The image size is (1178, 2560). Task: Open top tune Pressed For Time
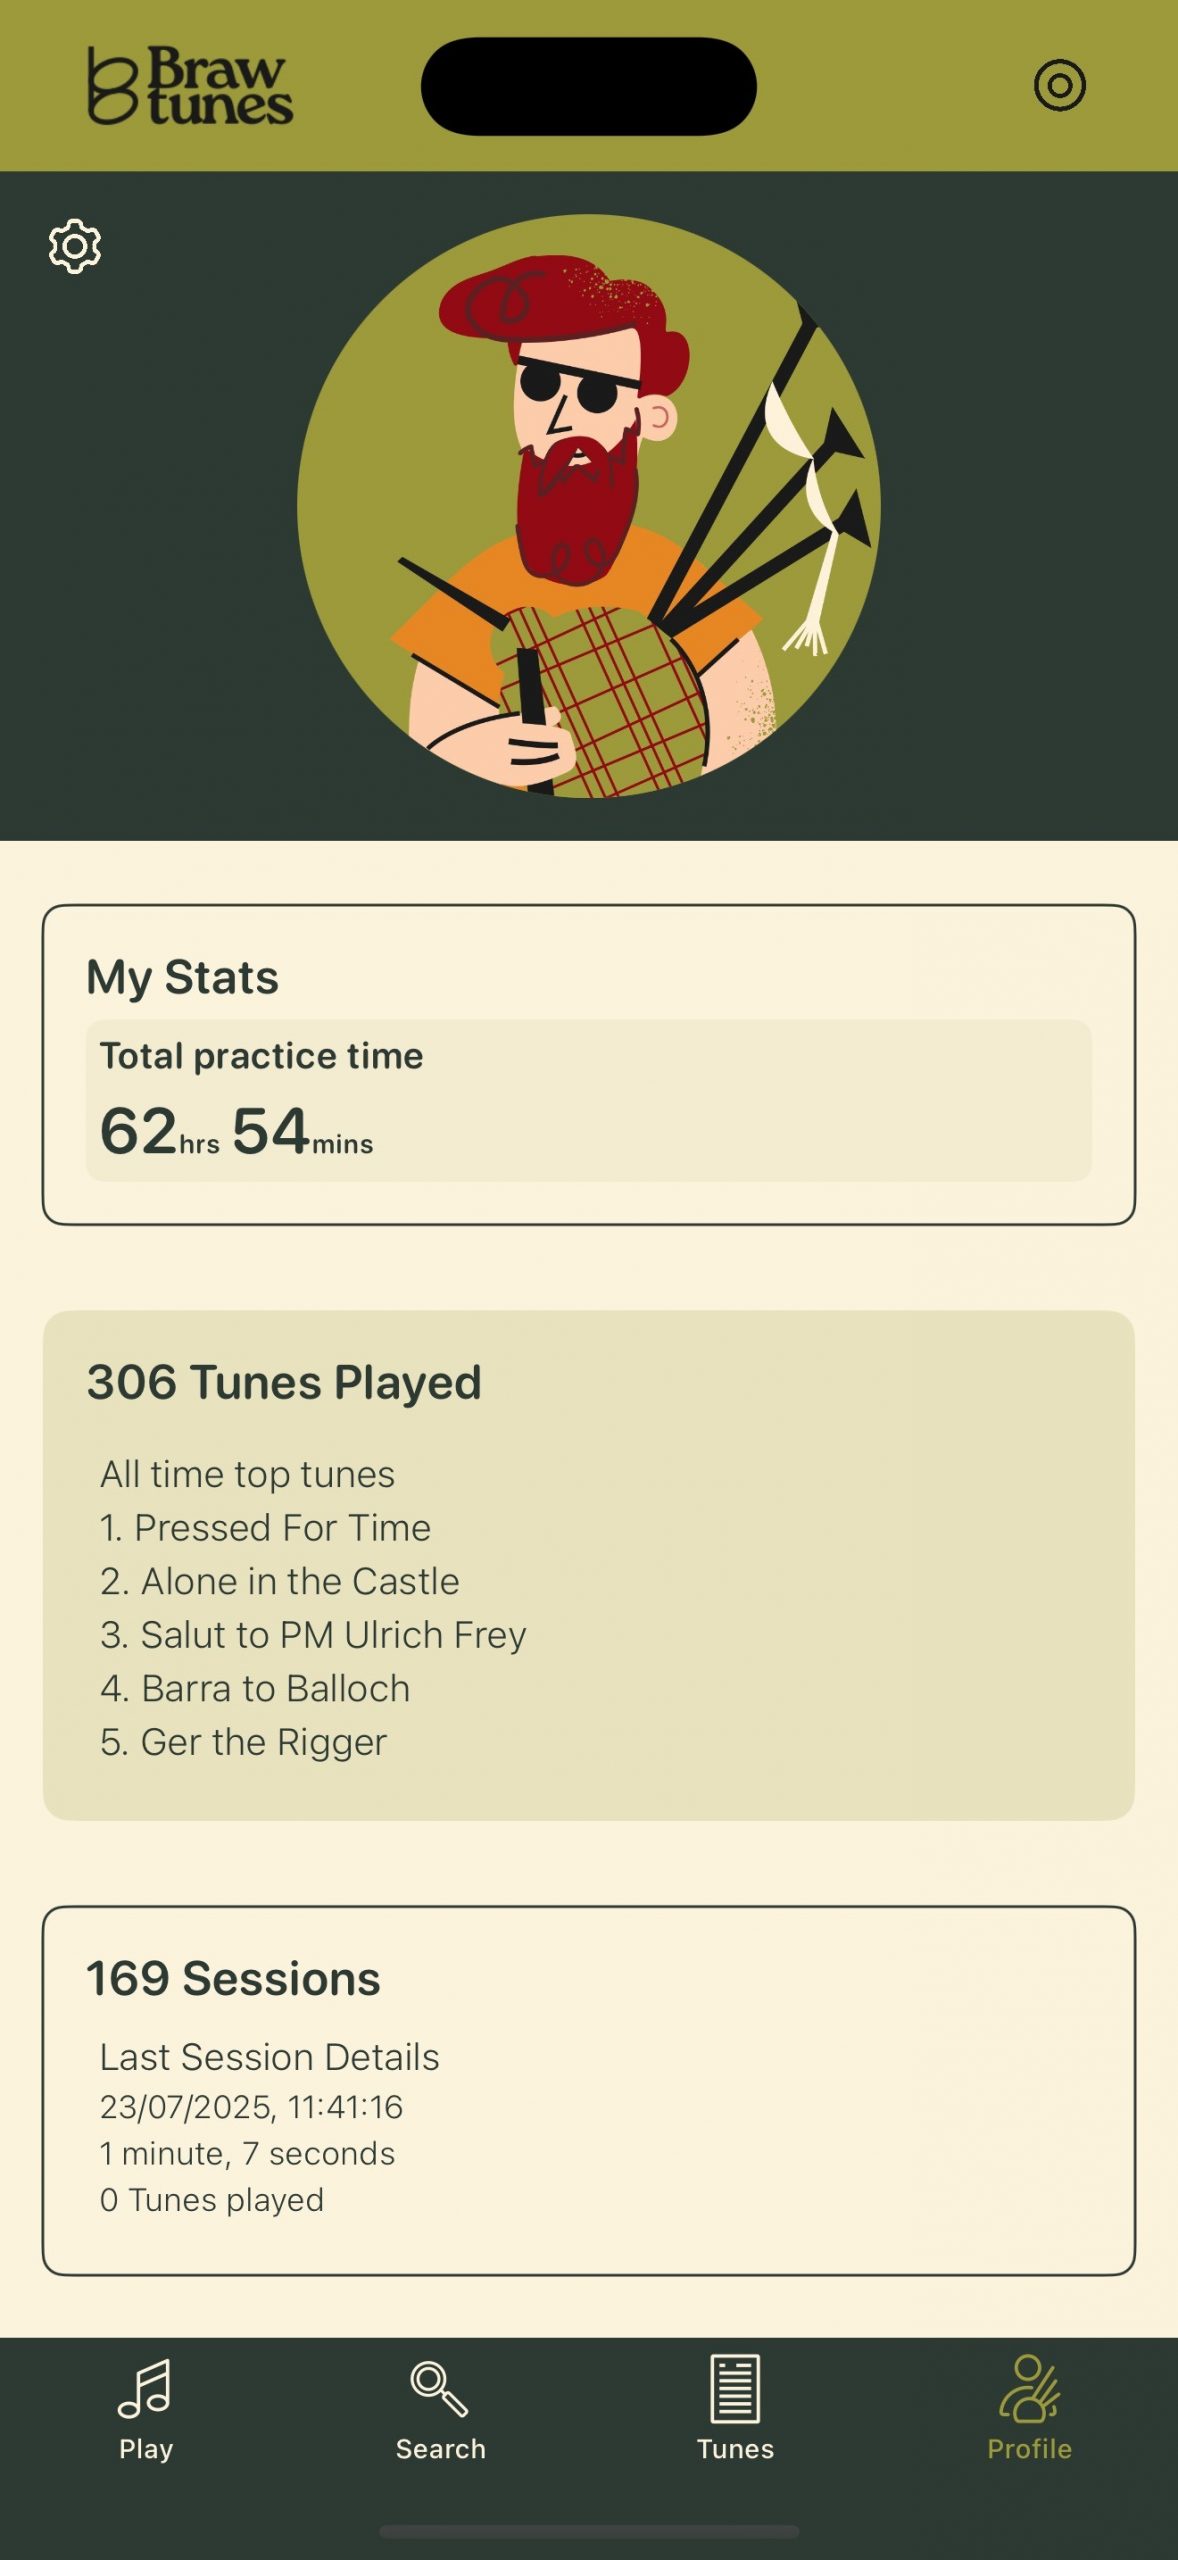click(266, 1528)
